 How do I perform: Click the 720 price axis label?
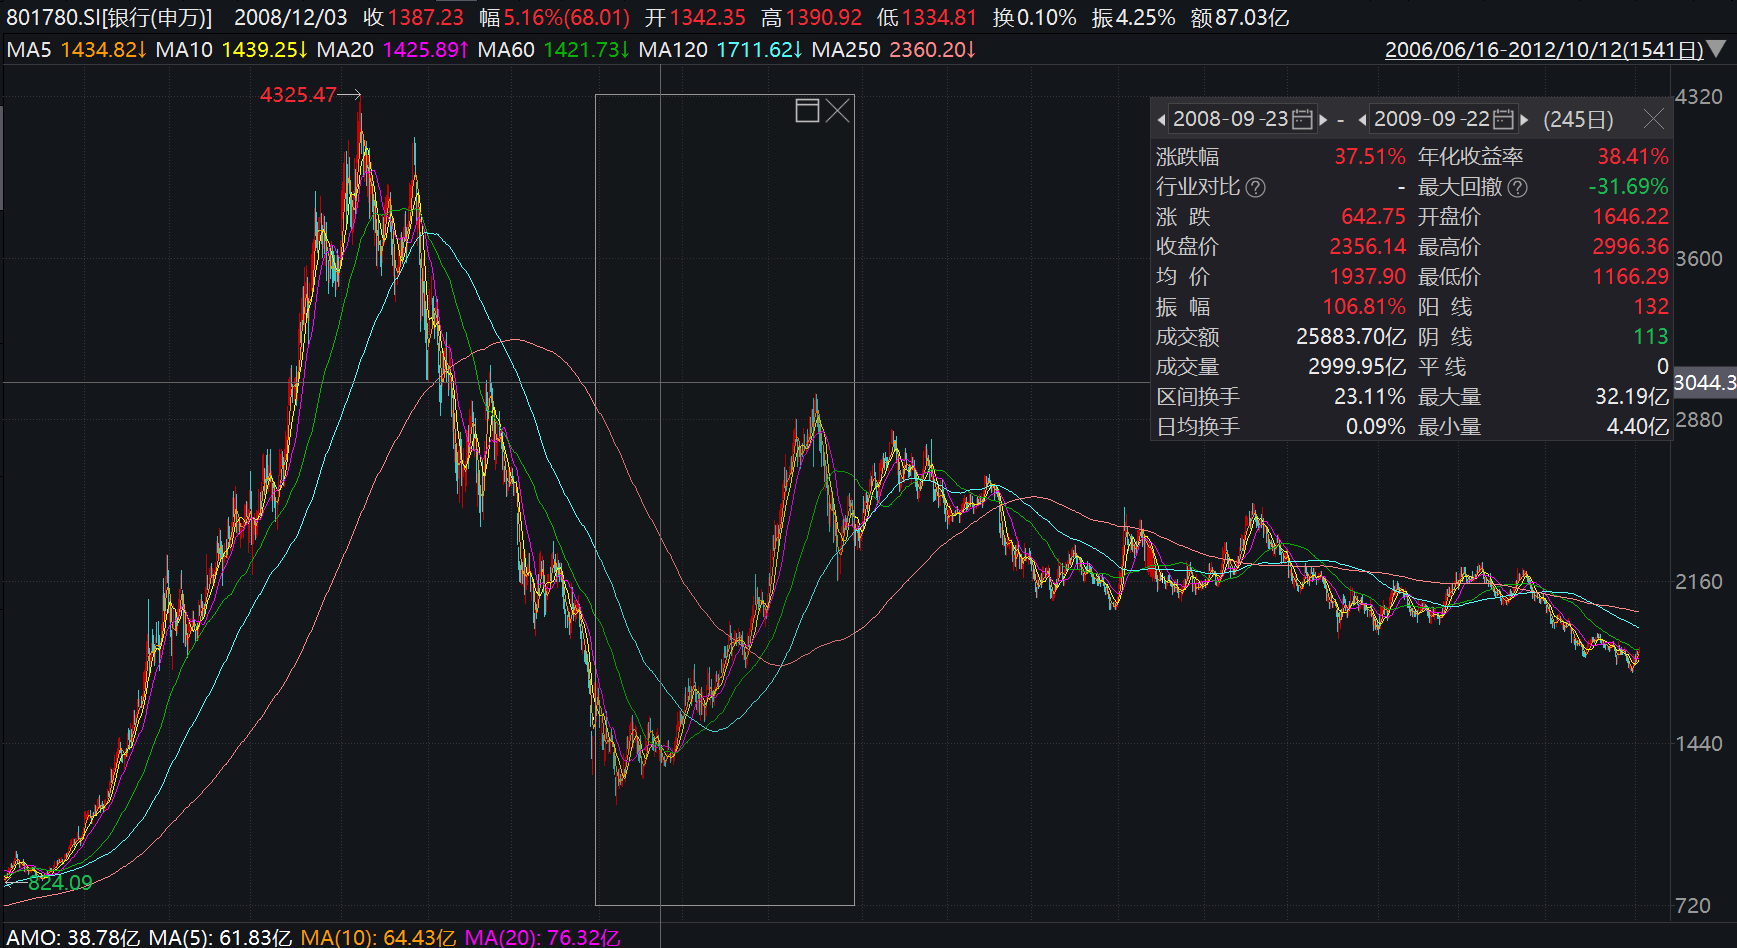(x=1693, y=906)
